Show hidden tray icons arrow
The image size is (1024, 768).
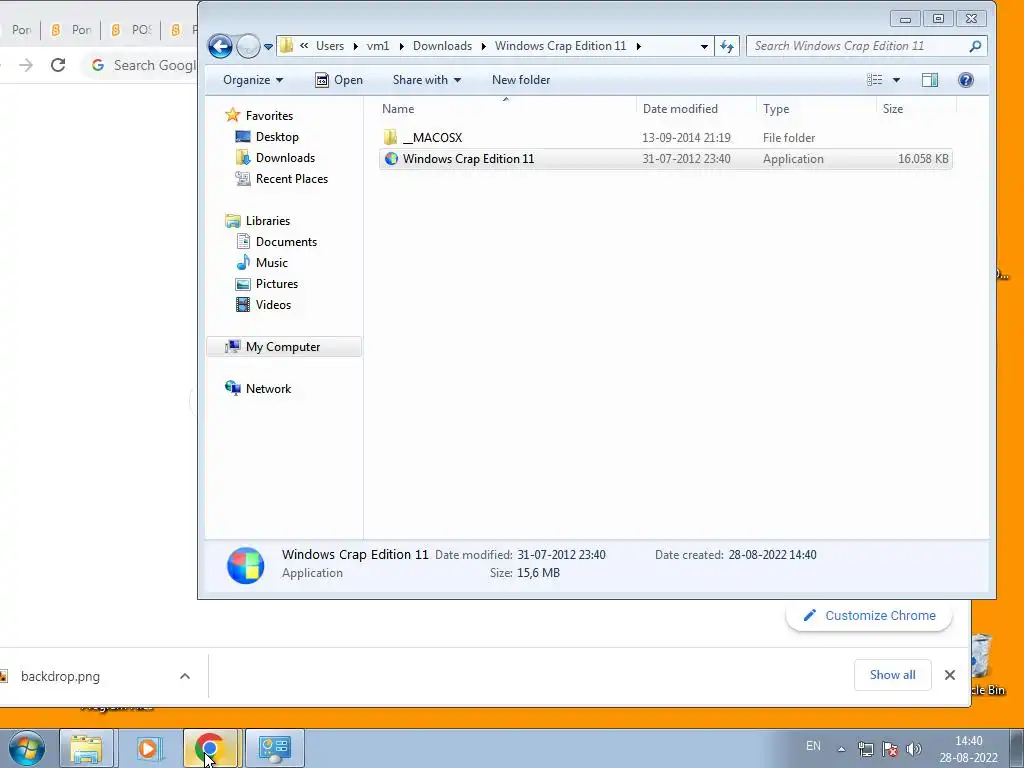point(842,749)
